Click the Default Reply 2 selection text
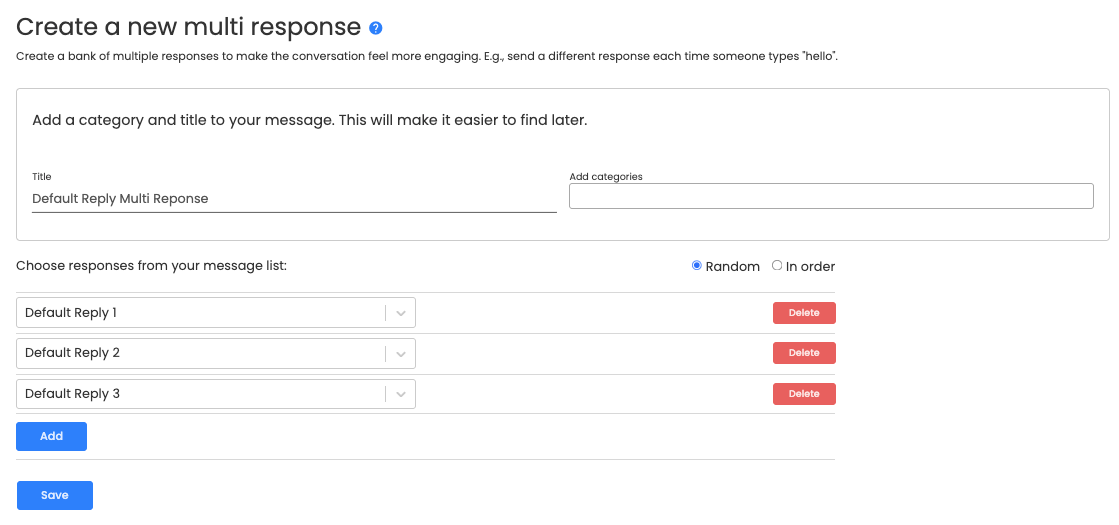This screenshot has height=525, width=1119. tap(72, 353)
